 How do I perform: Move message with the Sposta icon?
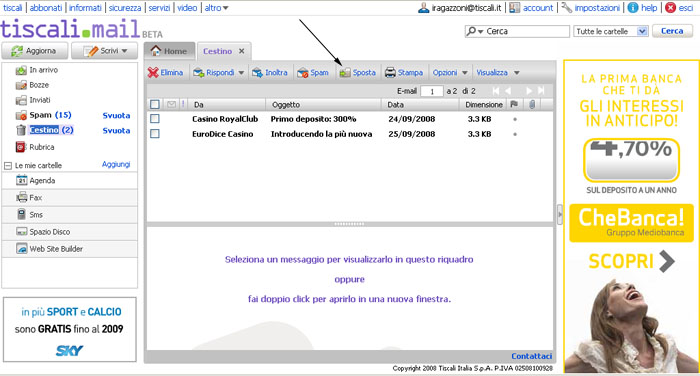tap(345, 72)
